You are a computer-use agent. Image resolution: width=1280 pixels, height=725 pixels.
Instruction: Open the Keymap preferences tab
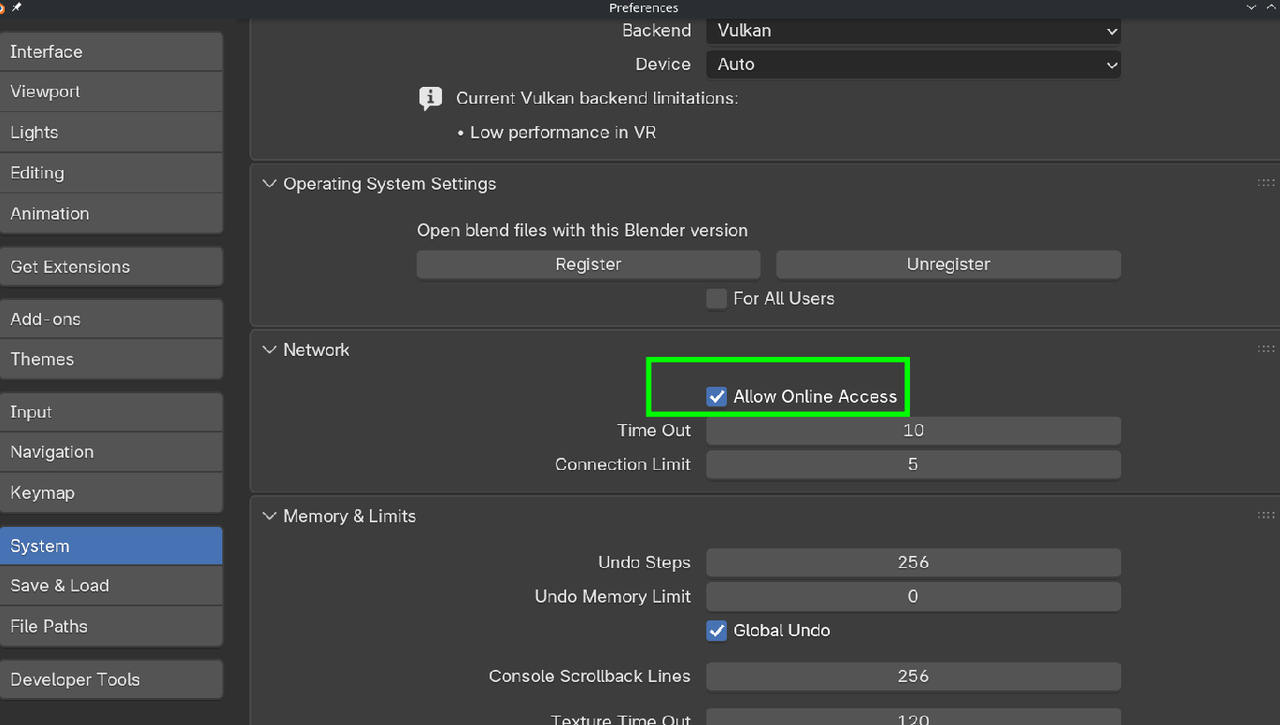click(x=111, y=493)
